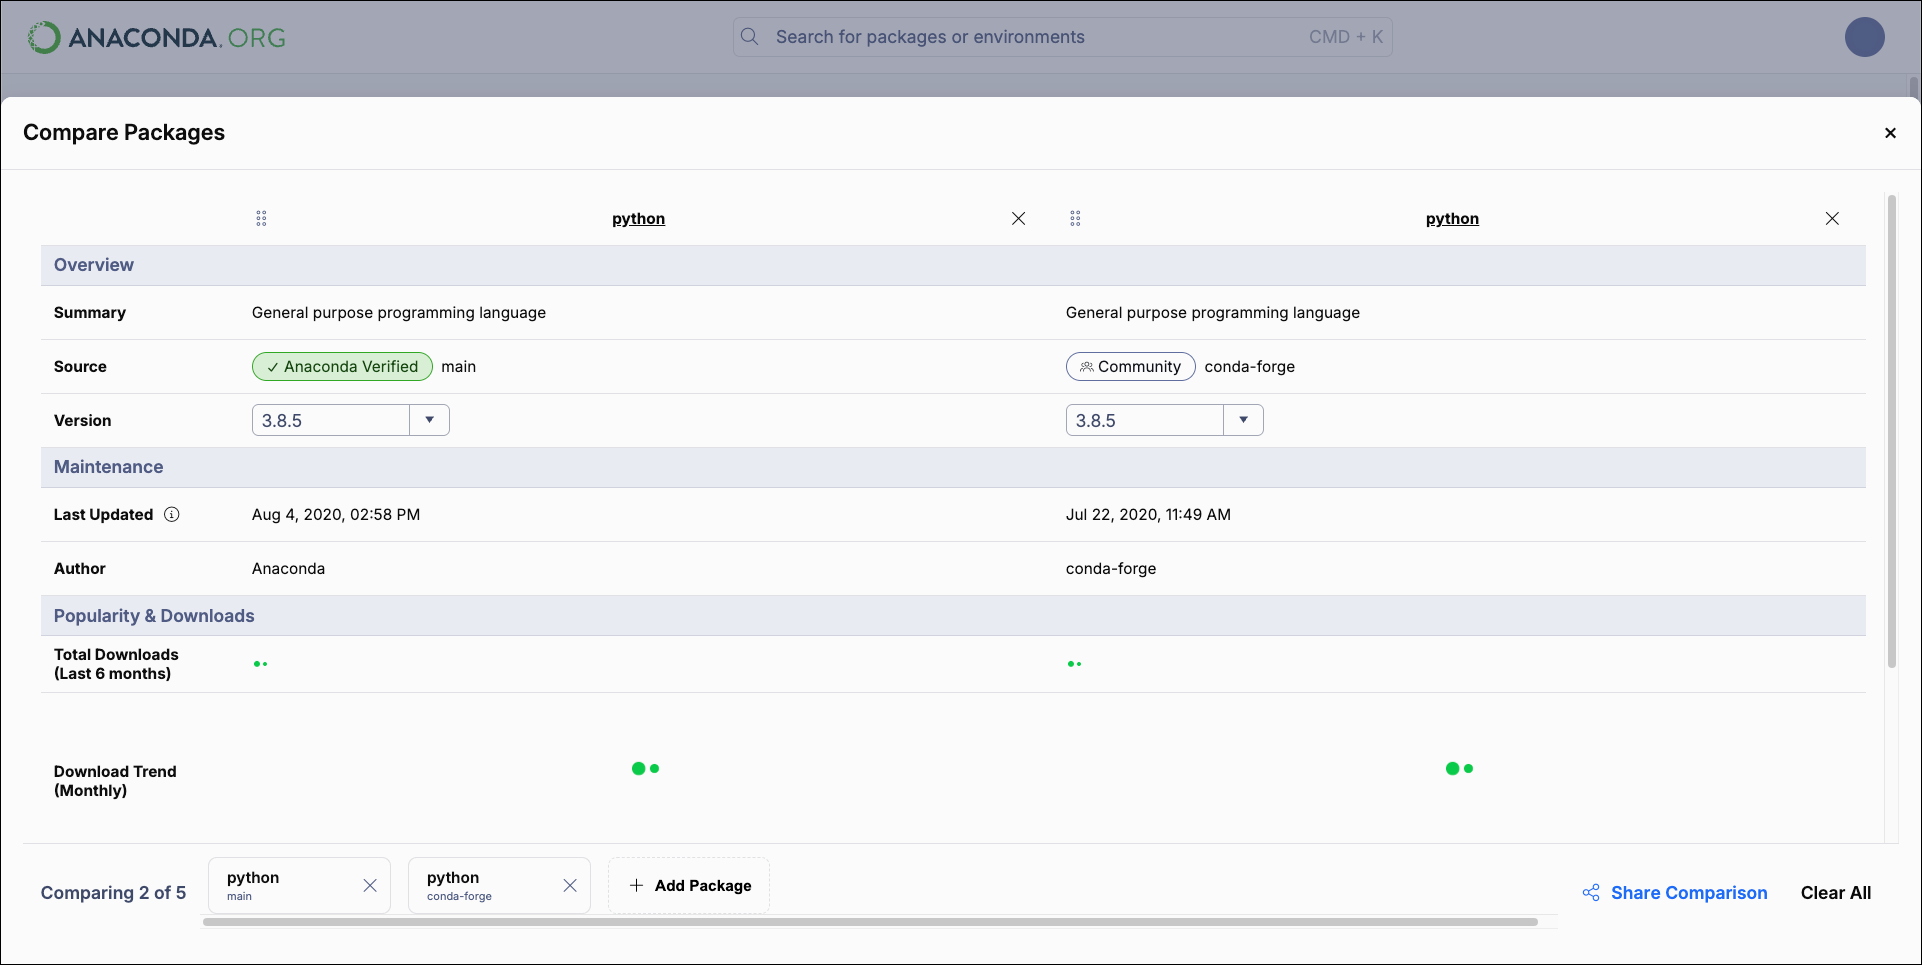Screen dimensions: 1922x965
Task: Remove the python main chip
Action: tap(370, 886)
